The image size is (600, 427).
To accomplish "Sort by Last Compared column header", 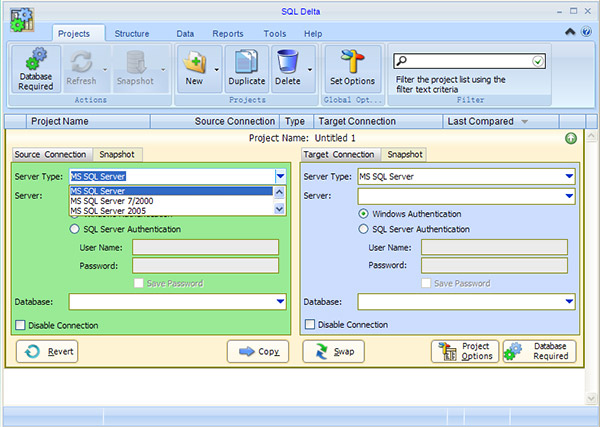I will point(501,121).
